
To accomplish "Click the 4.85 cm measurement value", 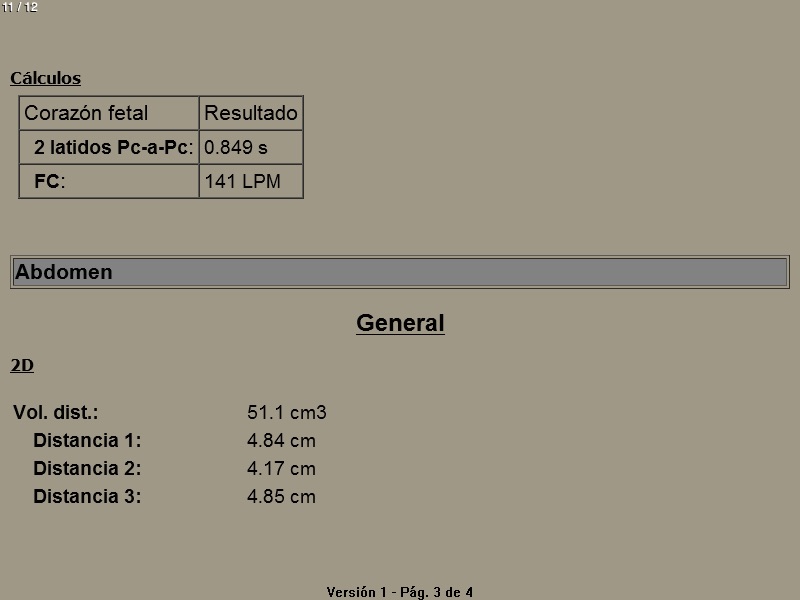I will pyautogui.click(x=281, y=497).
